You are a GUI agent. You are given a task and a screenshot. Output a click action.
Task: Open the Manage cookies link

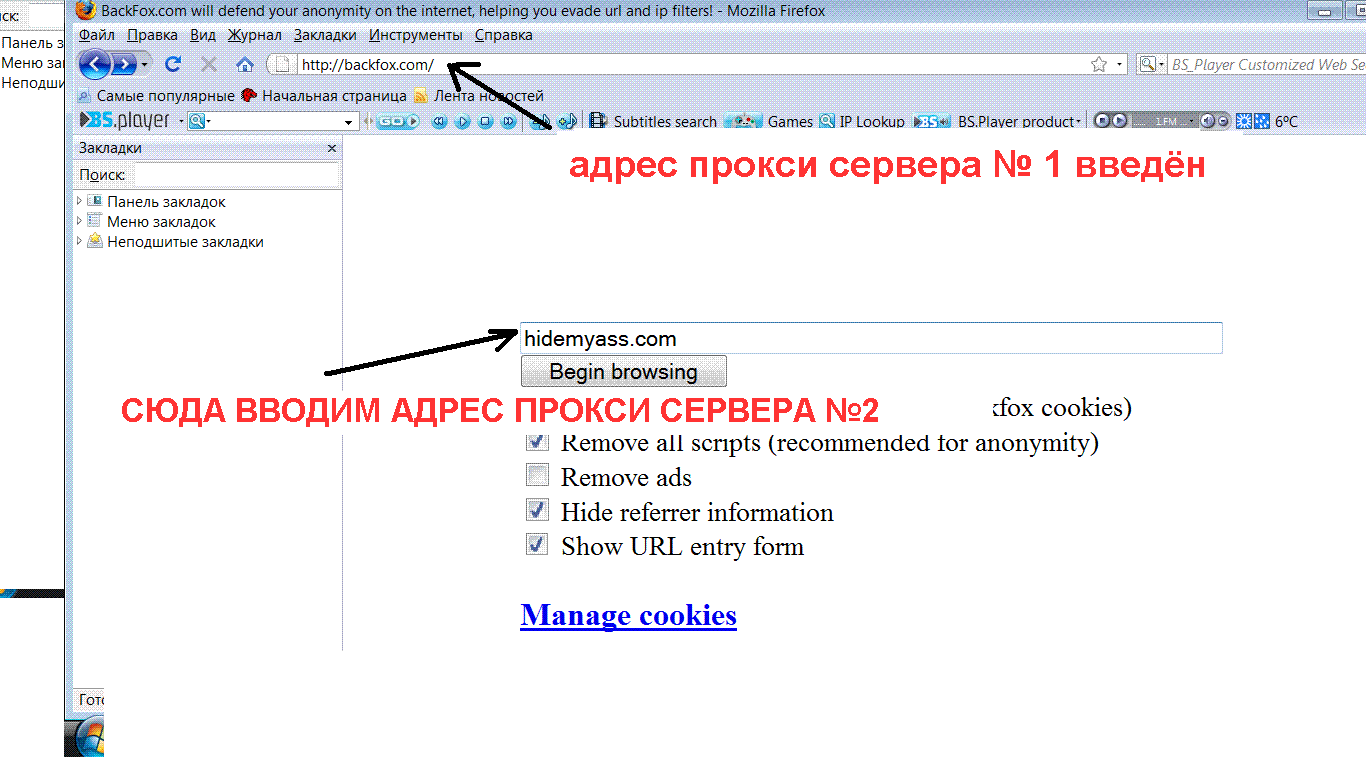tap(629, 614)
